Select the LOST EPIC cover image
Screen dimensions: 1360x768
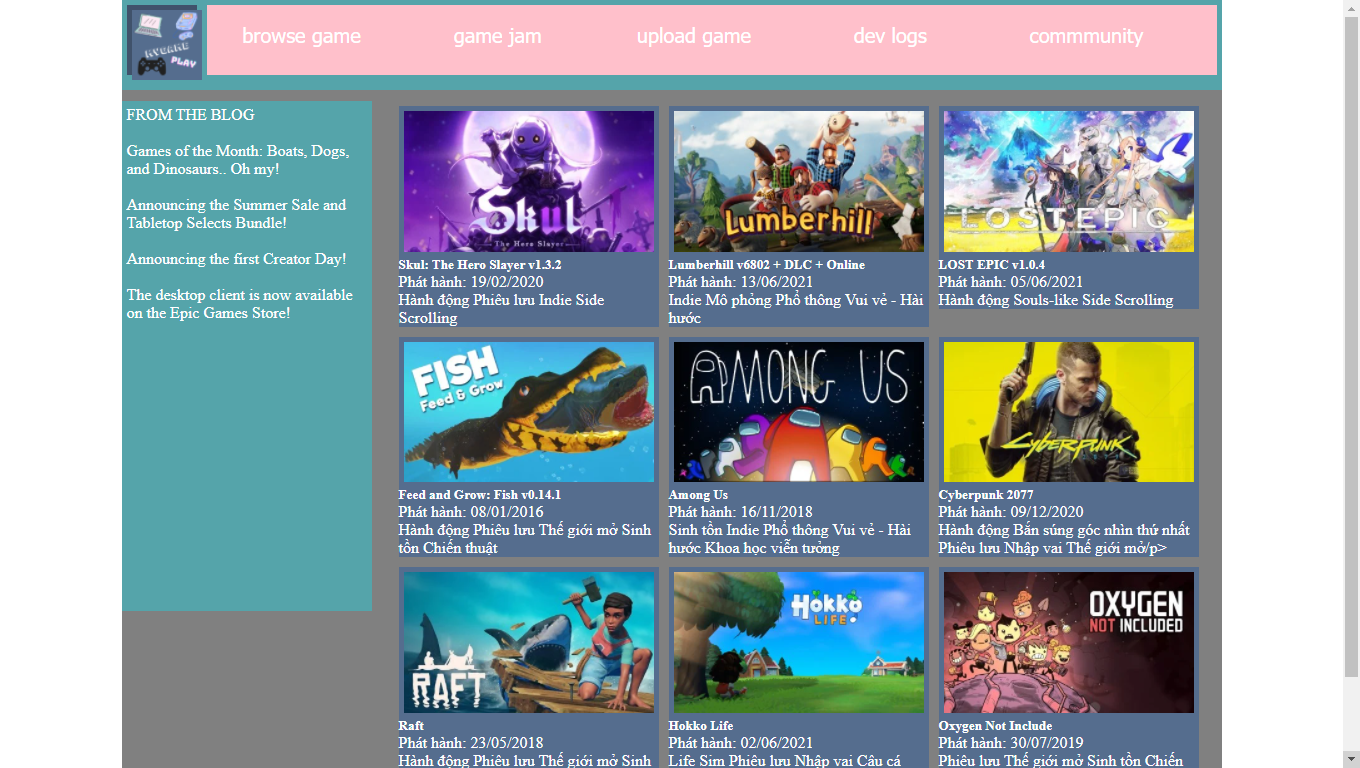(1069, 181)
